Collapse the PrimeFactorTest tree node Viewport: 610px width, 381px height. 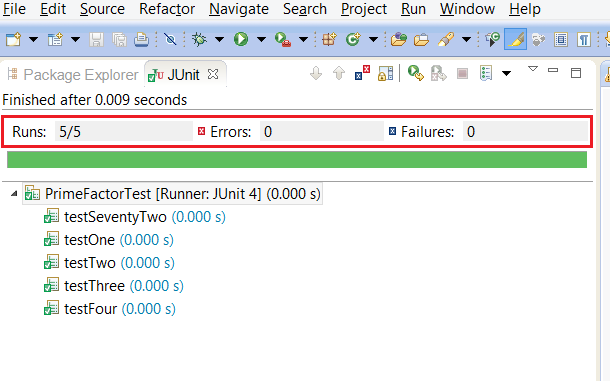point(14,193)
